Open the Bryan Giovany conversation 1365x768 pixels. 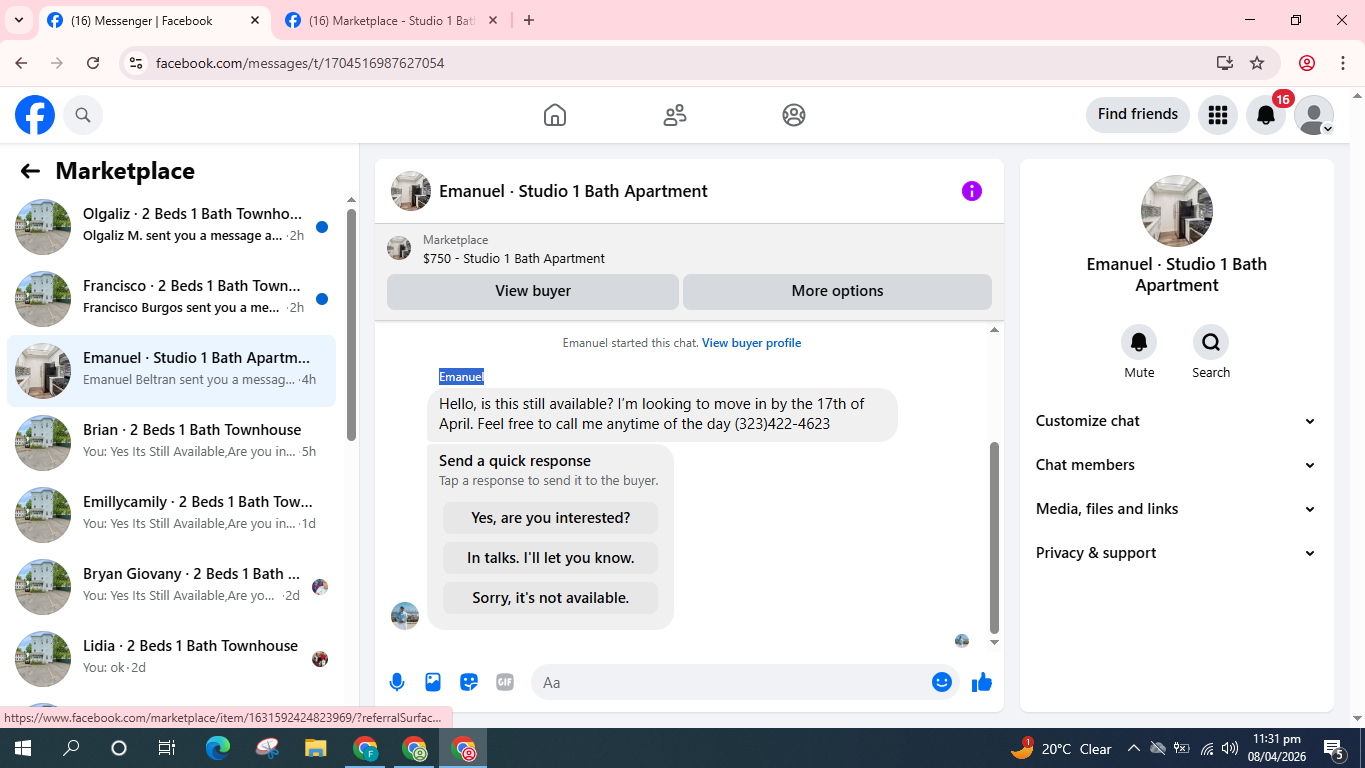pos(172,587)
